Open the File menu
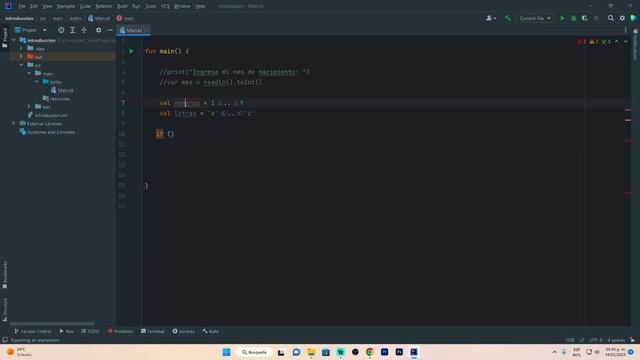 [22, 6]
